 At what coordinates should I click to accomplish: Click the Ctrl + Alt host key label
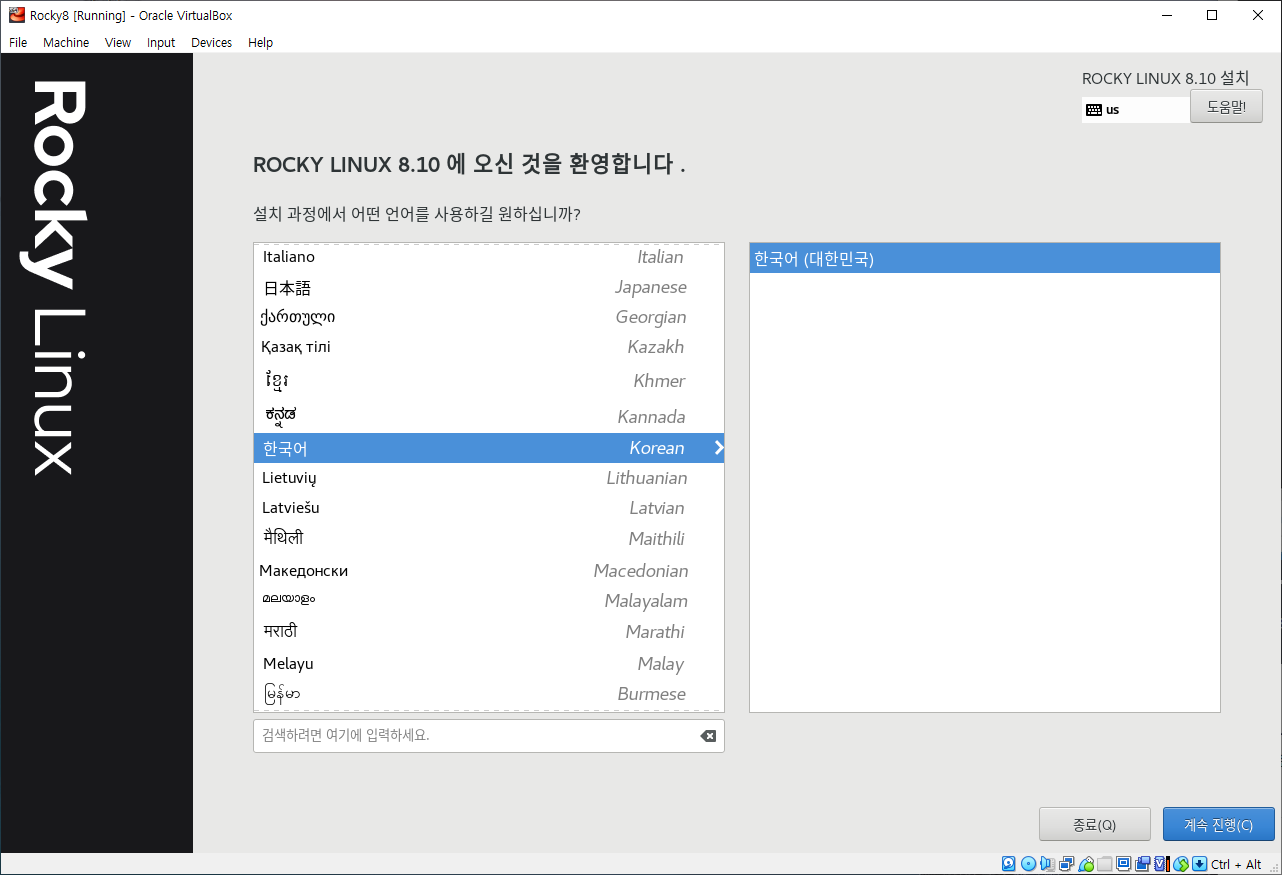tap(1236, 864)
